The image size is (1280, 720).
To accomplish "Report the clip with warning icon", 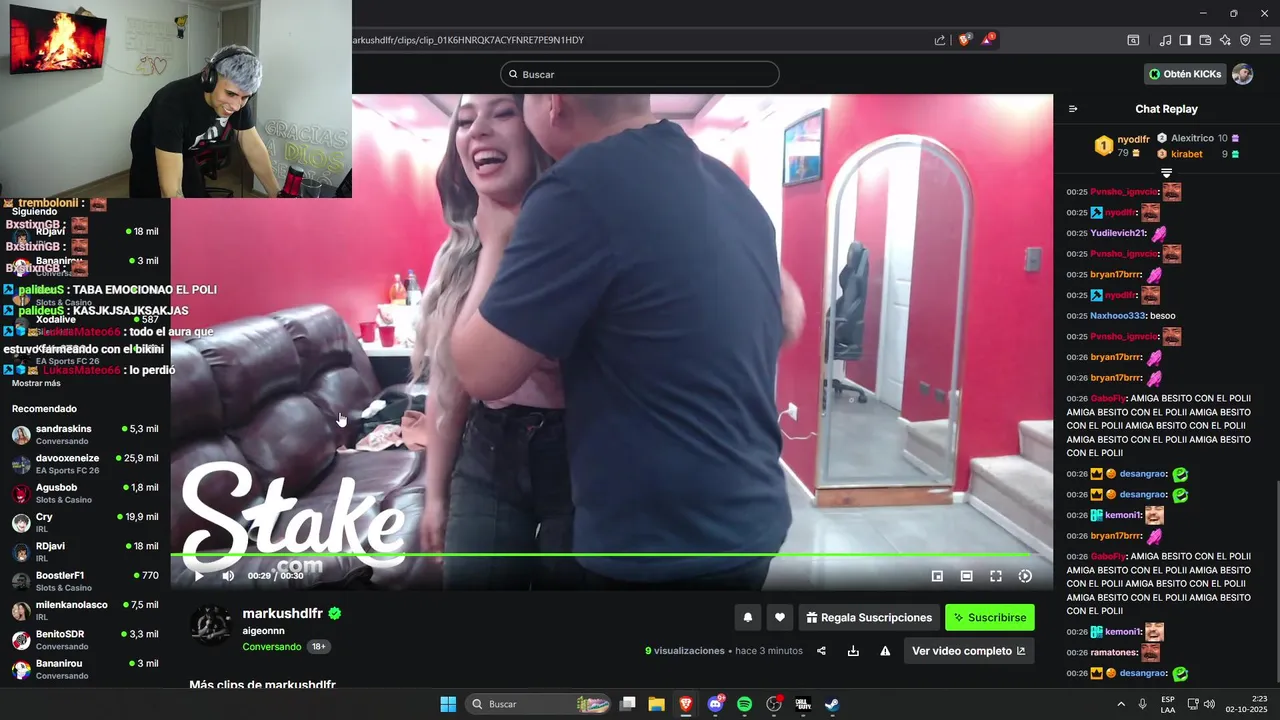I will (x=885, y=651).
